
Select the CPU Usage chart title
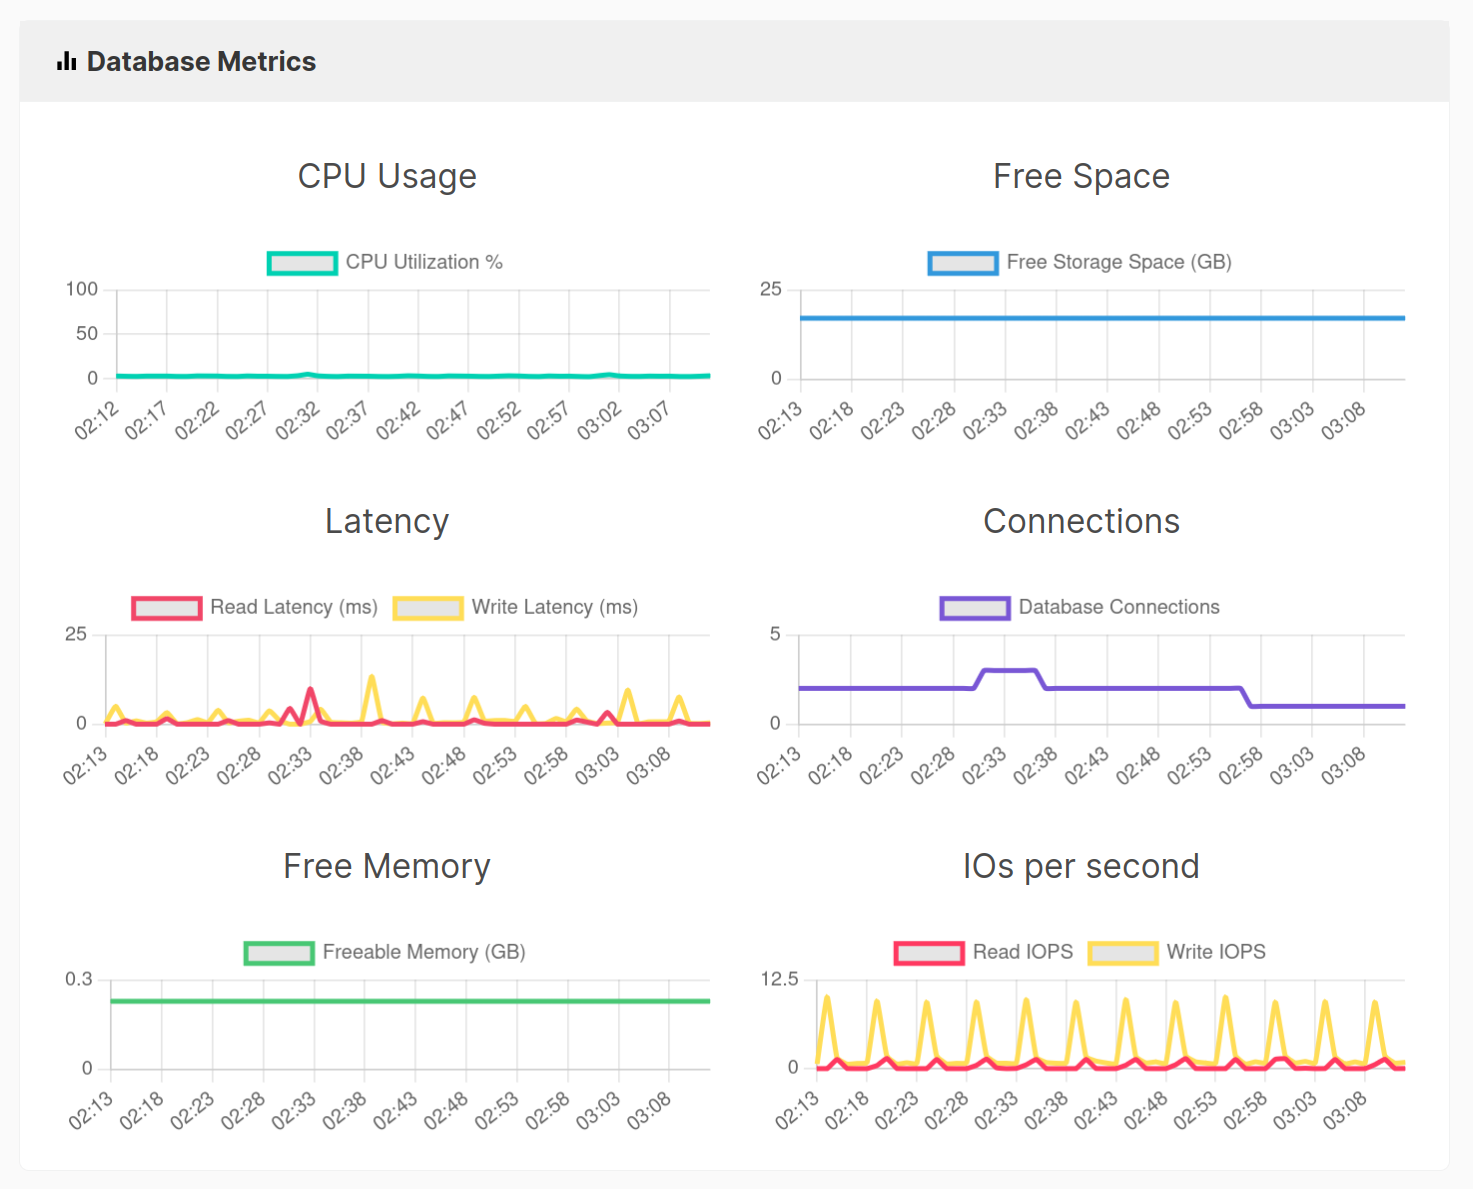pos(387,176)
